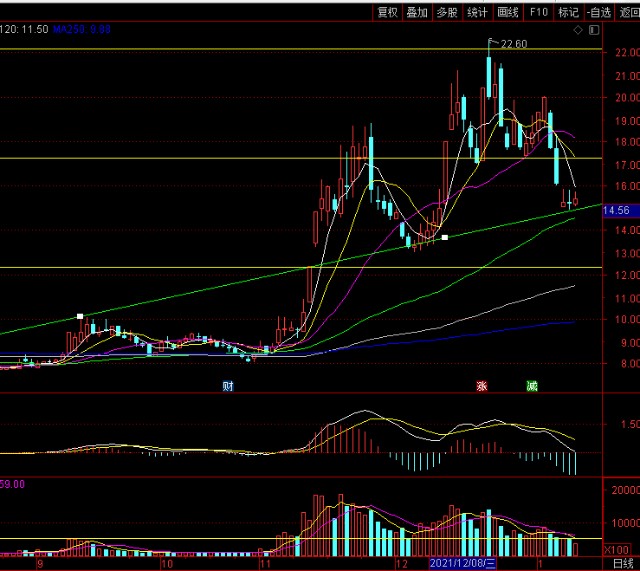
Task: Click the 返回 back button
Action: tap(629, 12)
